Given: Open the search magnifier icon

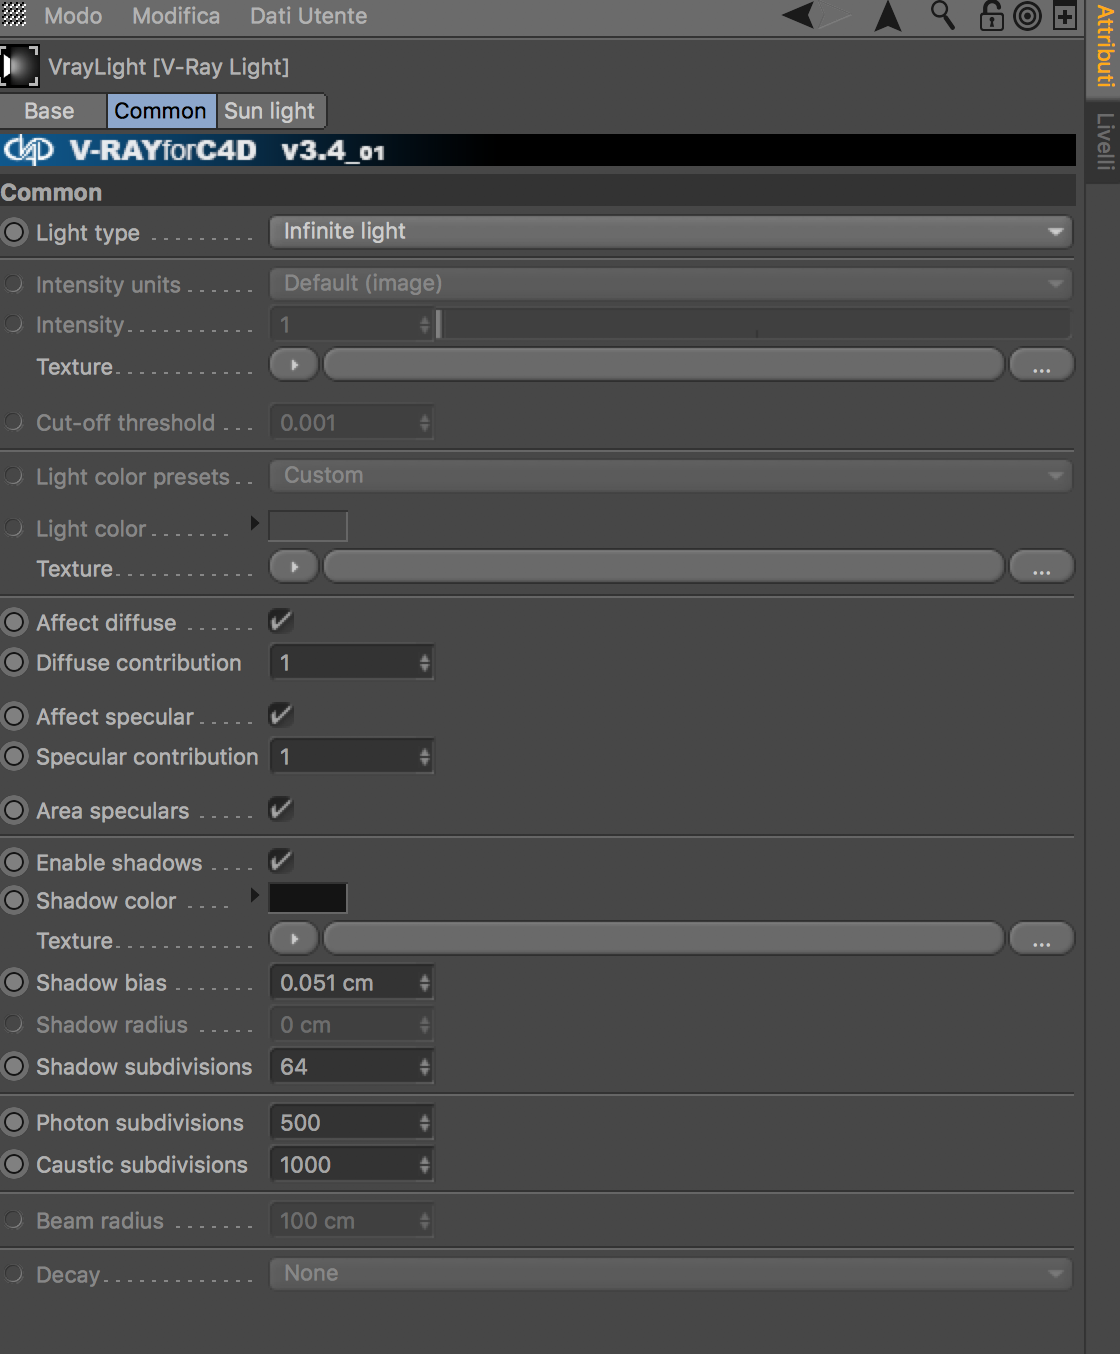Looking at the screenshot, I should (942, 15).
